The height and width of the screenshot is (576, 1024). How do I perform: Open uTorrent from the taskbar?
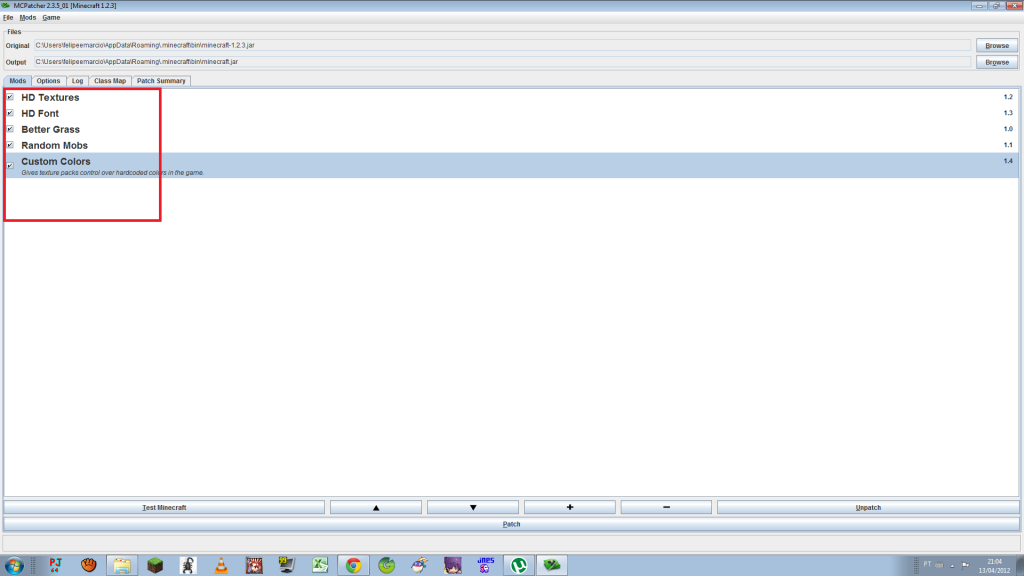click(x=518, y=565)
